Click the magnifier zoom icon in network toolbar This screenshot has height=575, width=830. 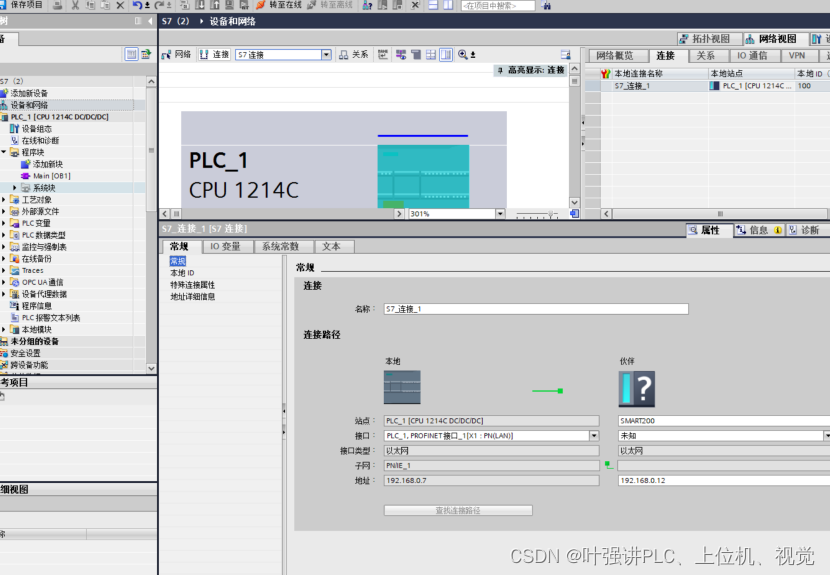pos(463,55)
